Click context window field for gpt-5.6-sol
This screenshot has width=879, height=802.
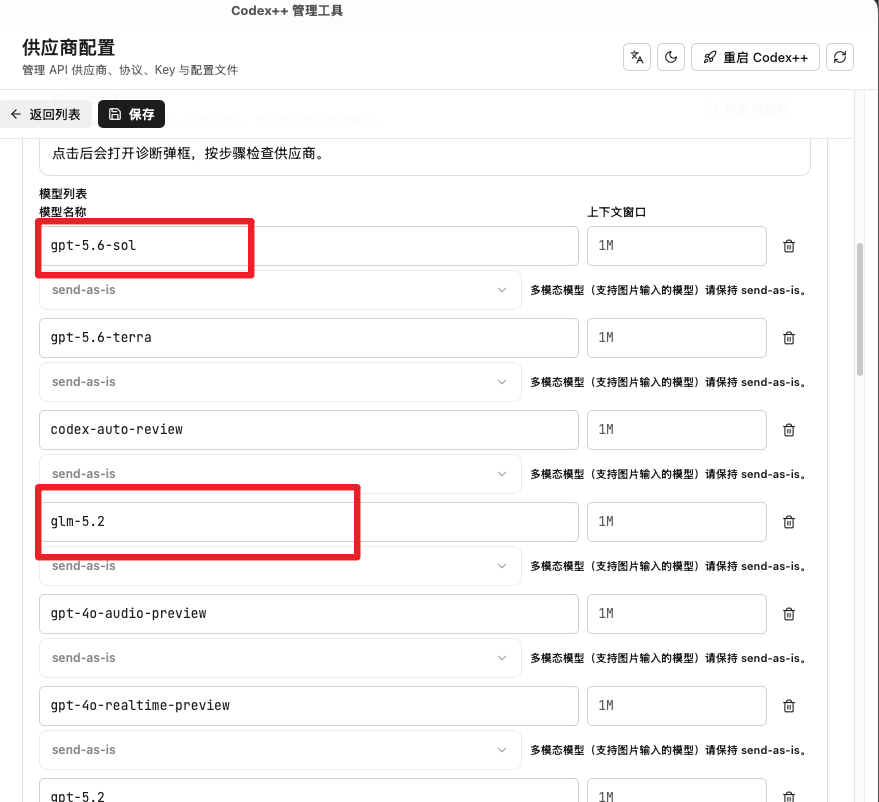tap(677, 246)
